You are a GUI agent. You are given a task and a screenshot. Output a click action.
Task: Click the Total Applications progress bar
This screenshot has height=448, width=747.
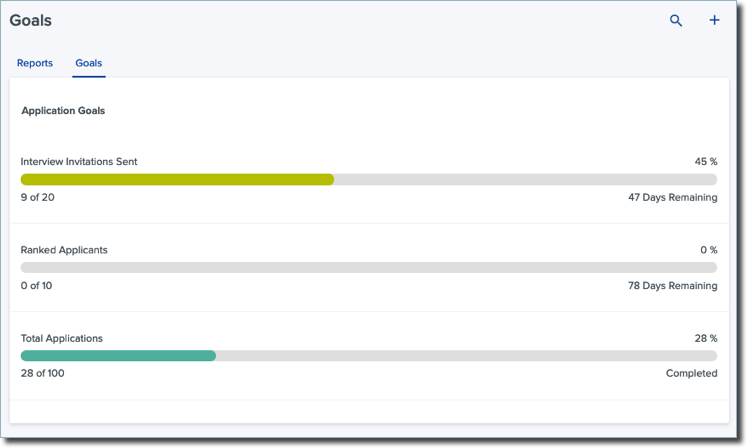pos(369,356)
